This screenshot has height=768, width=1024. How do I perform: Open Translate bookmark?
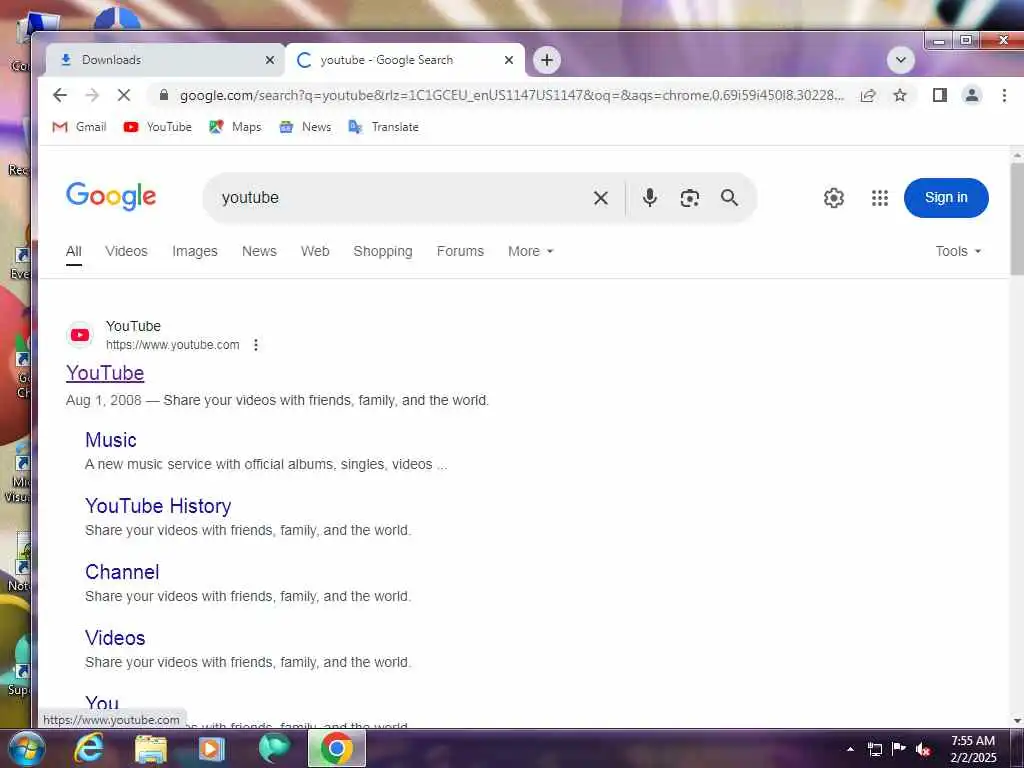[x=384, y=127]
